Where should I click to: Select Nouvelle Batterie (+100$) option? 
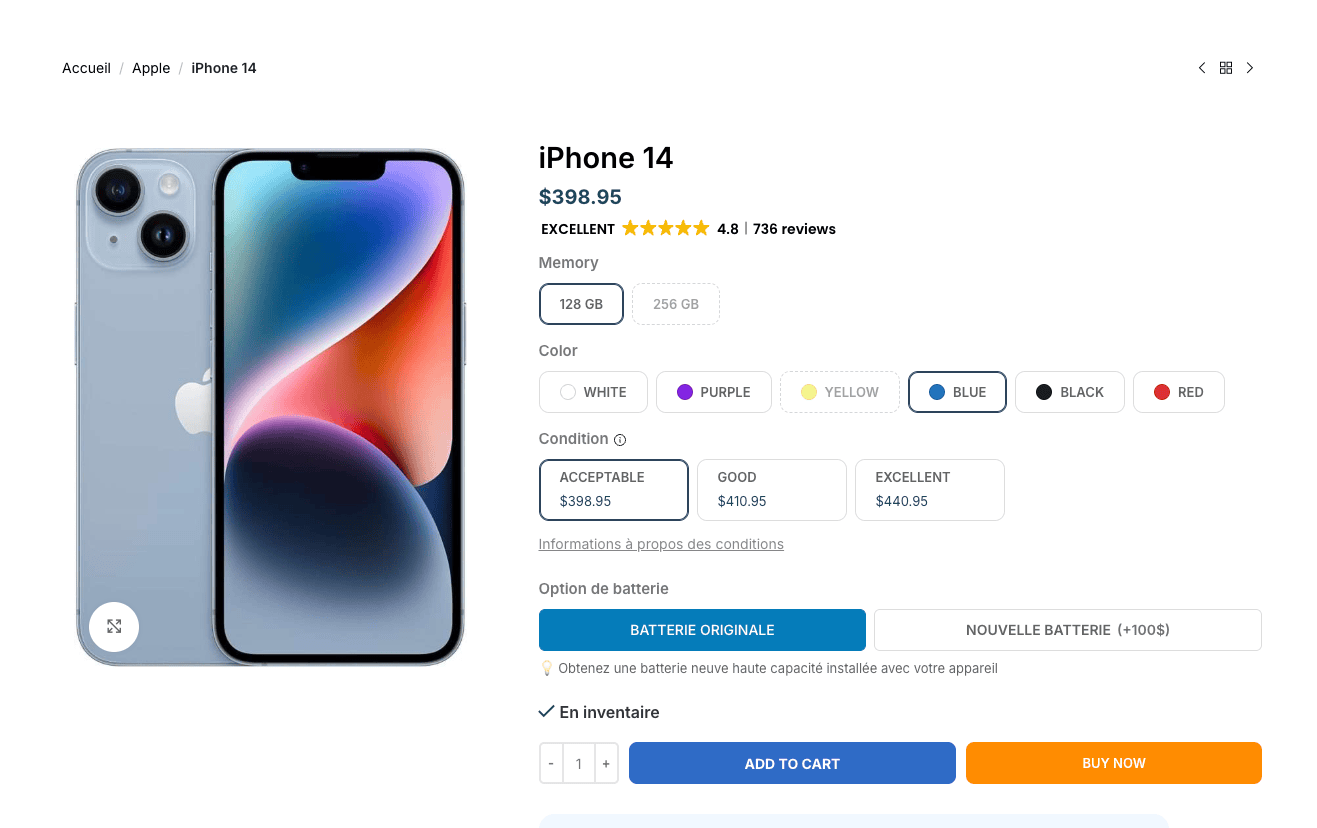click(1068, 630)
